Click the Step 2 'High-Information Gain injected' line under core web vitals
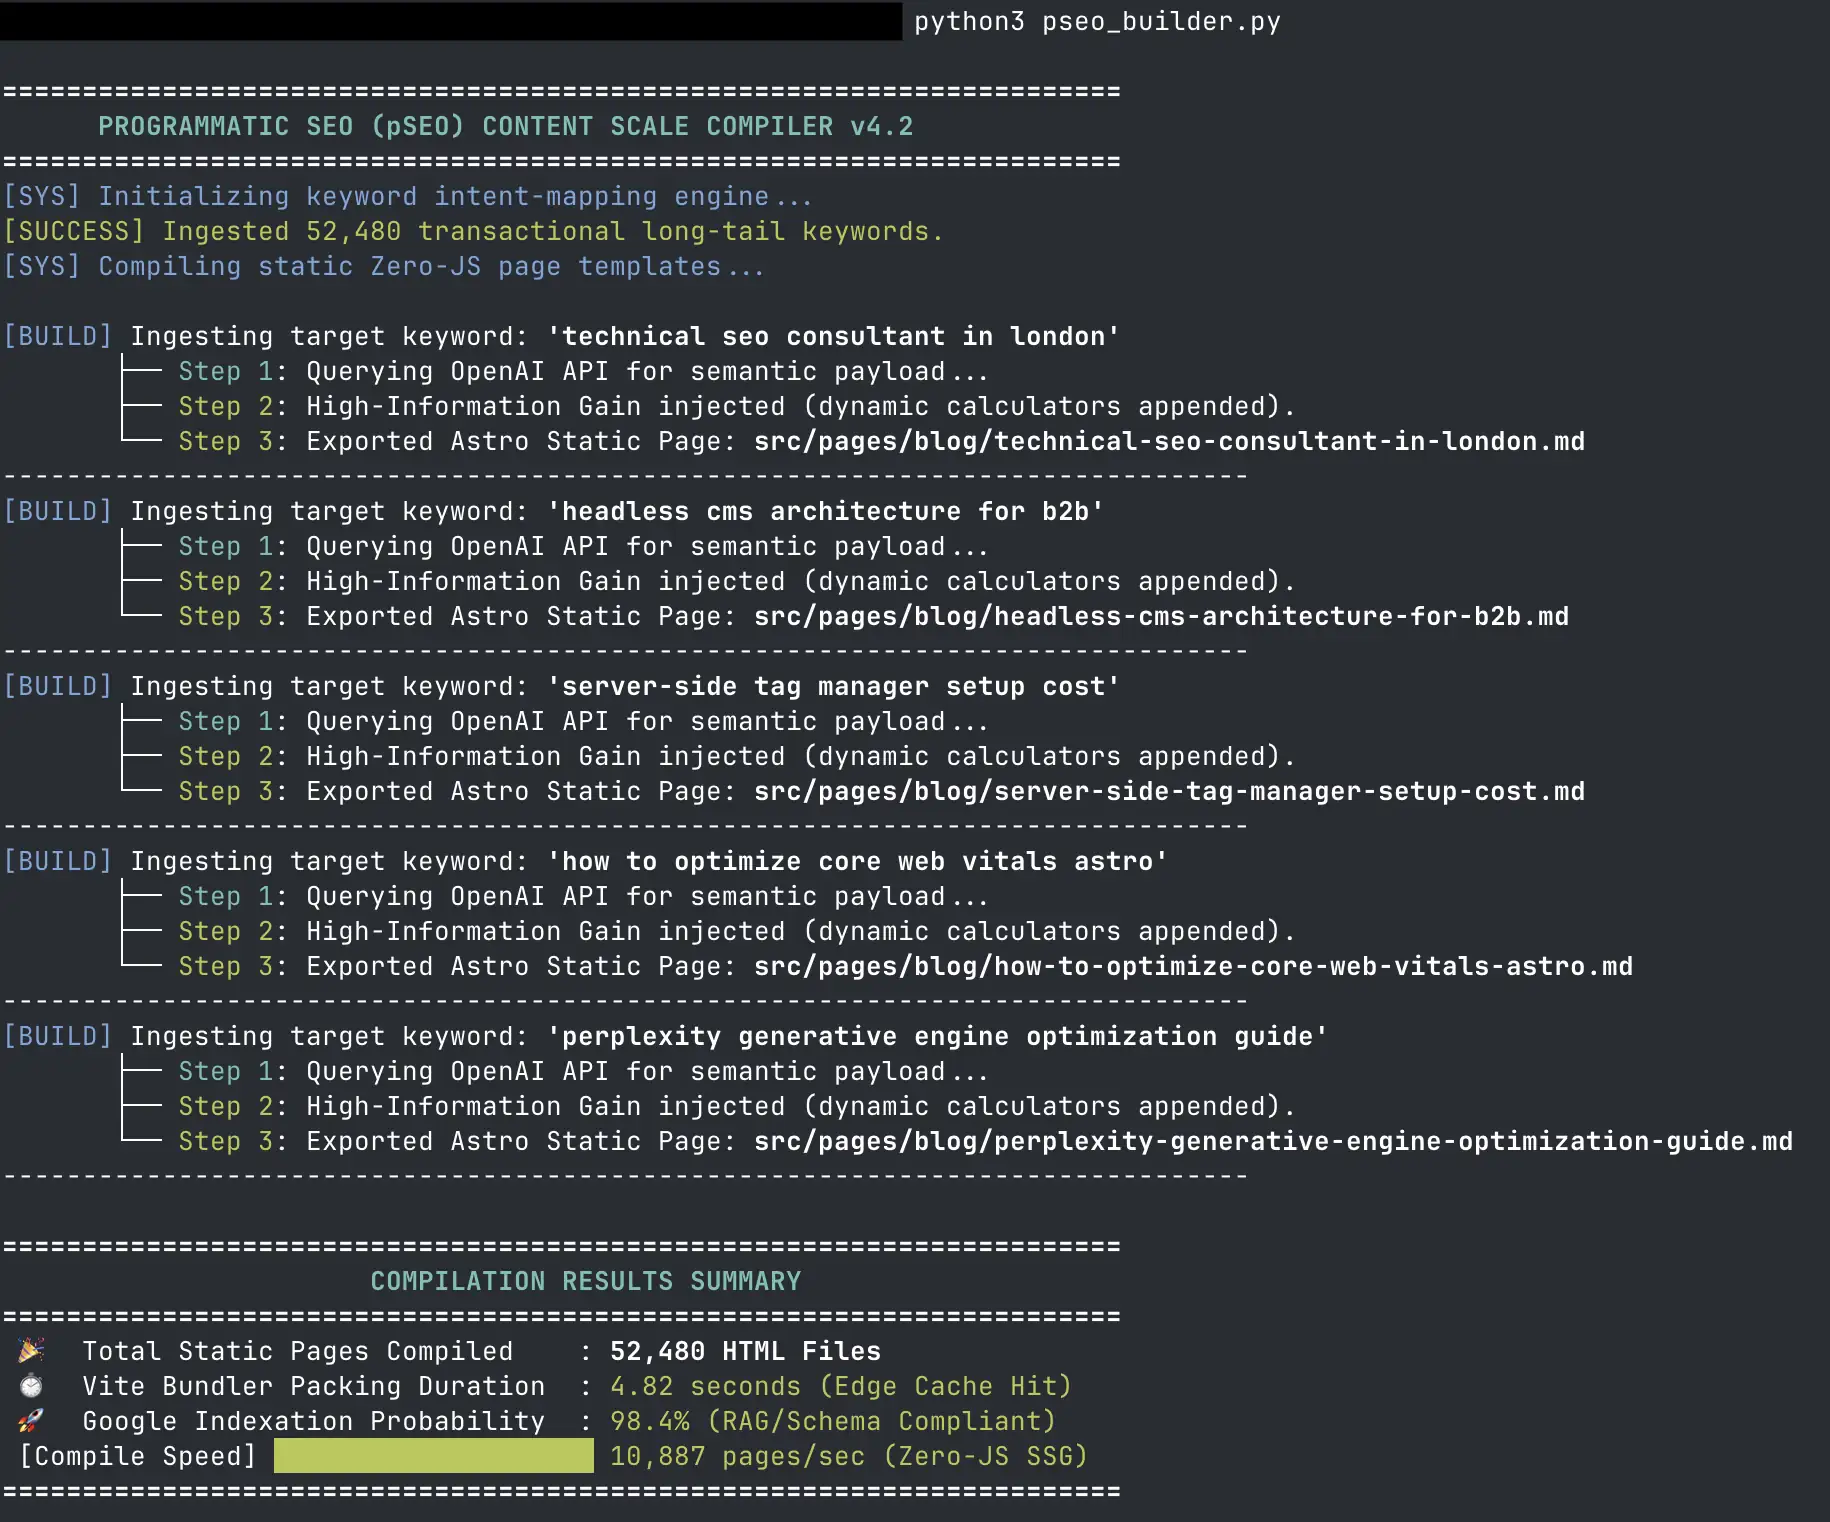The height and width of the screenshot is (1522, 1830). (x=736, y=932)
